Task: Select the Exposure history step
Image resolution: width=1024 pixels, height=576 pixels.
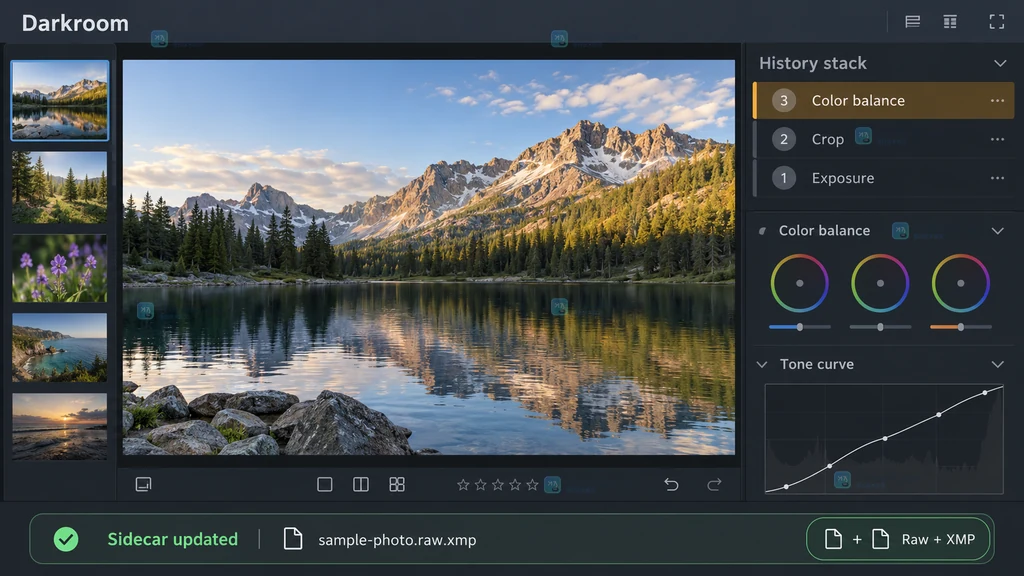Action: point(884,178)
